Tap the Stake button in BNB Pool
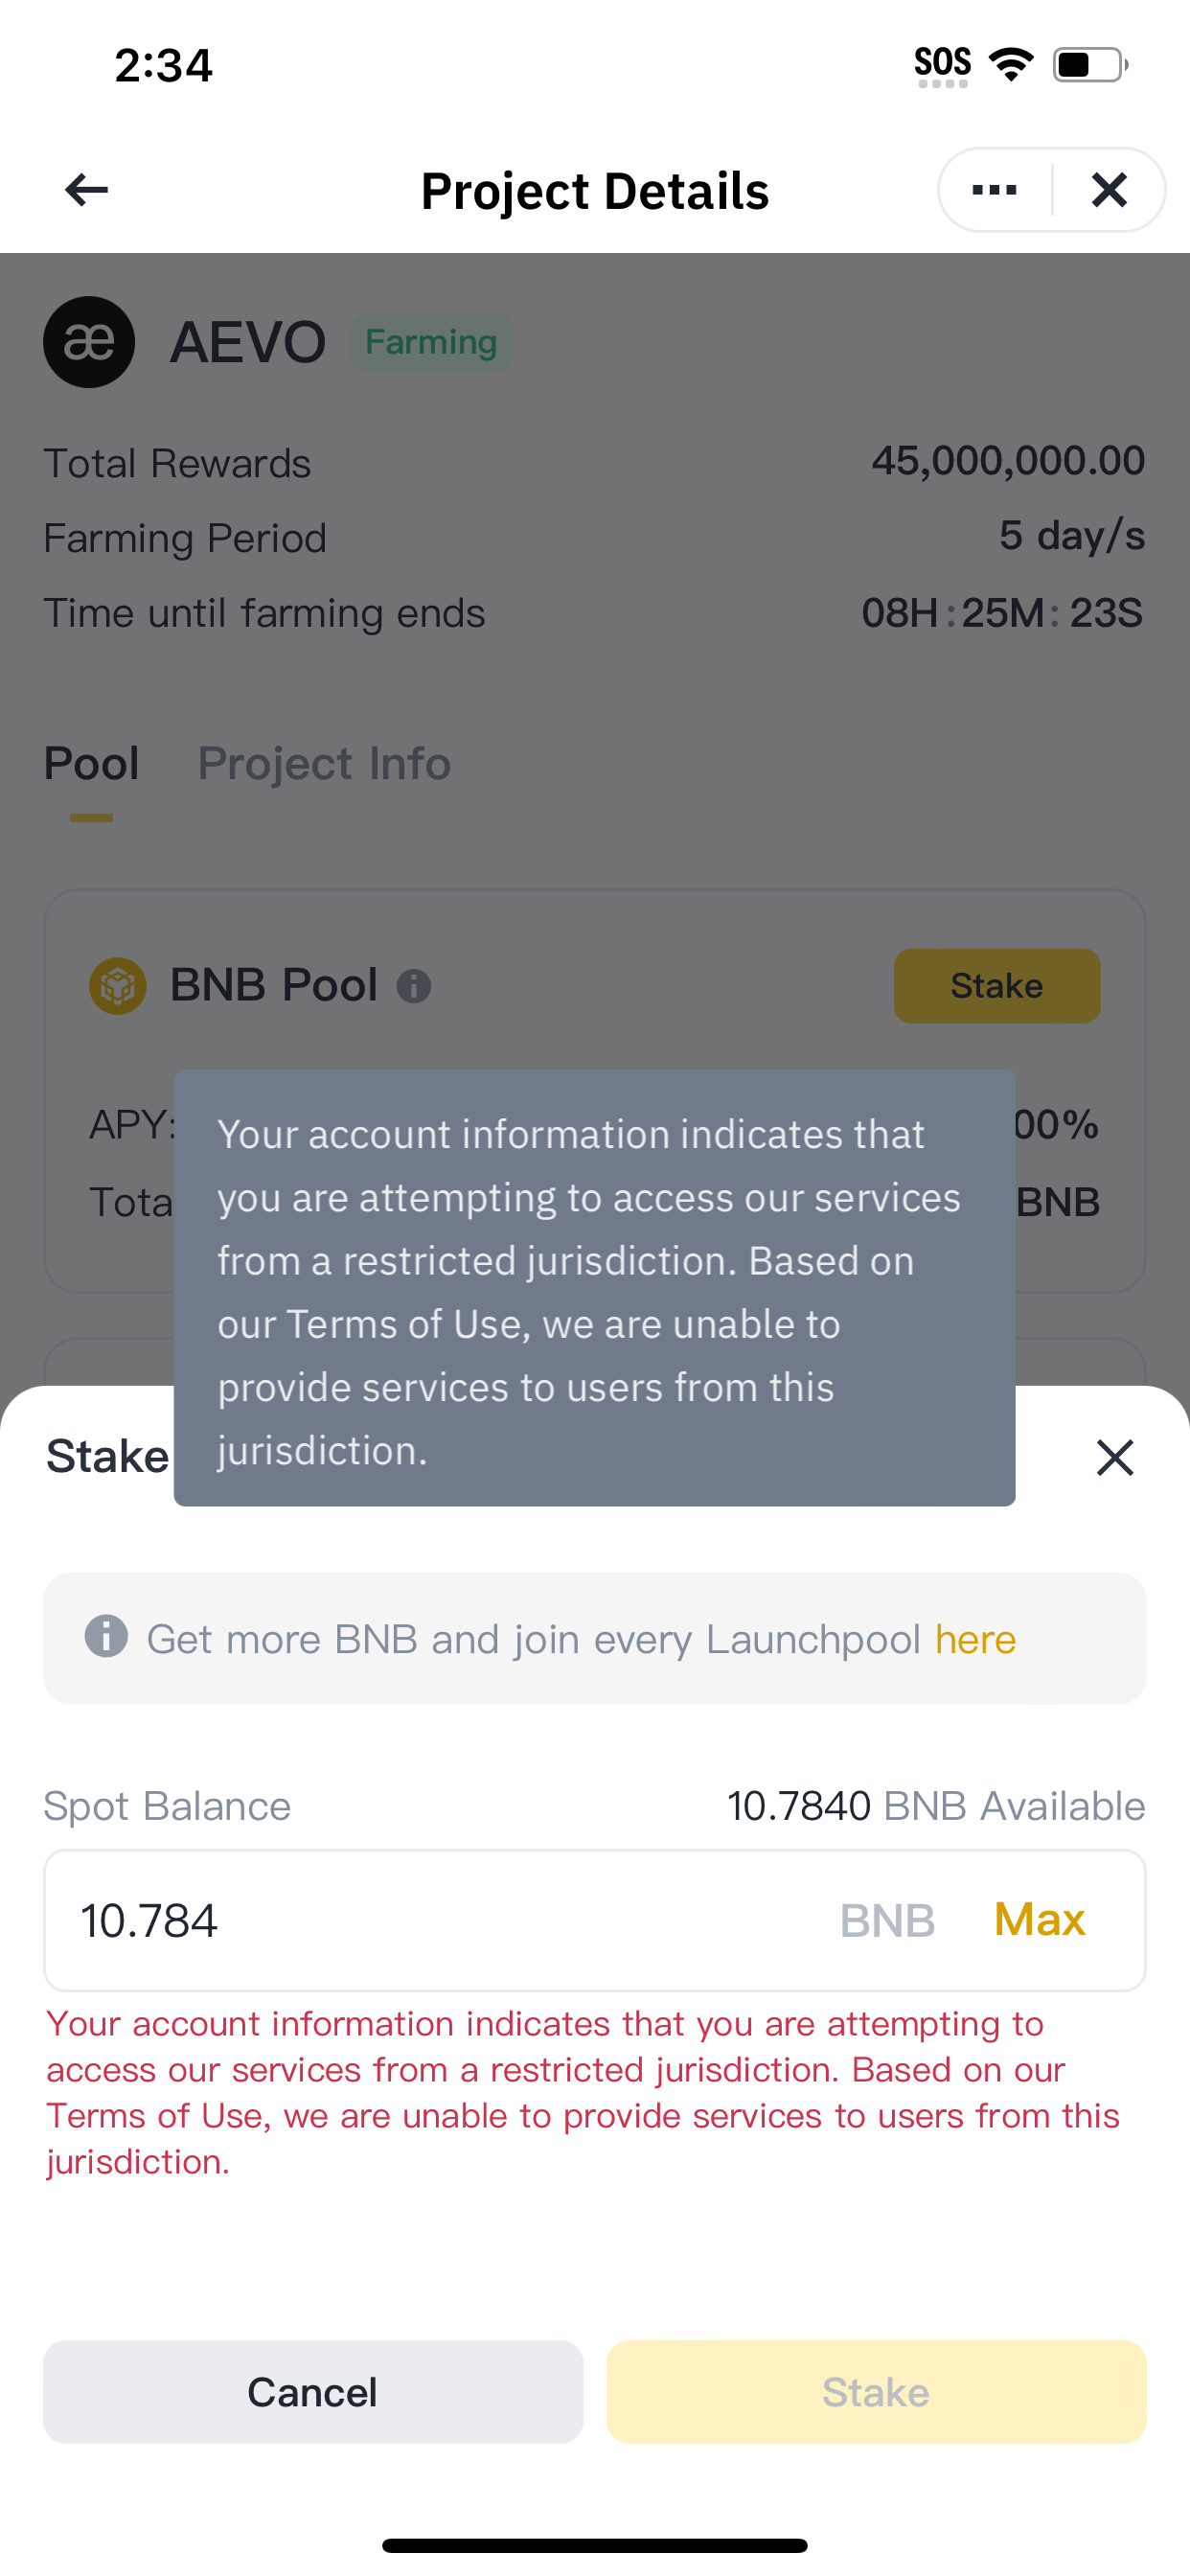The image size is (1190, 2576). [x=997, y=986]
